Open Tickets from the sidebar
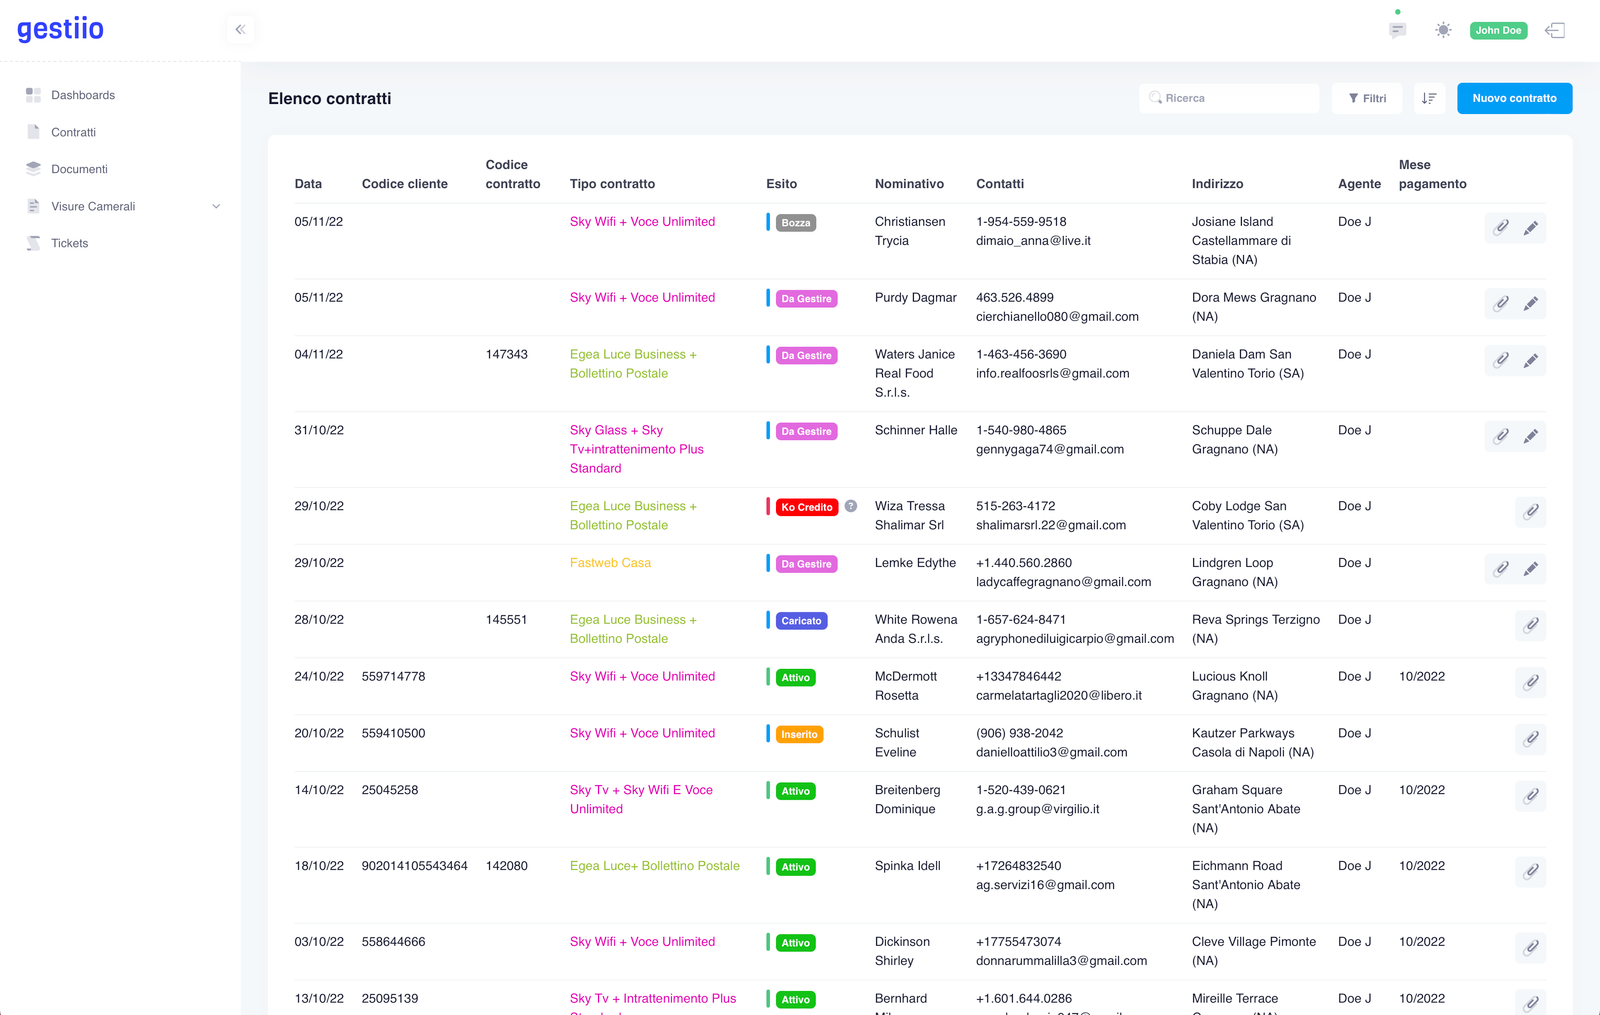 (69, 243)
